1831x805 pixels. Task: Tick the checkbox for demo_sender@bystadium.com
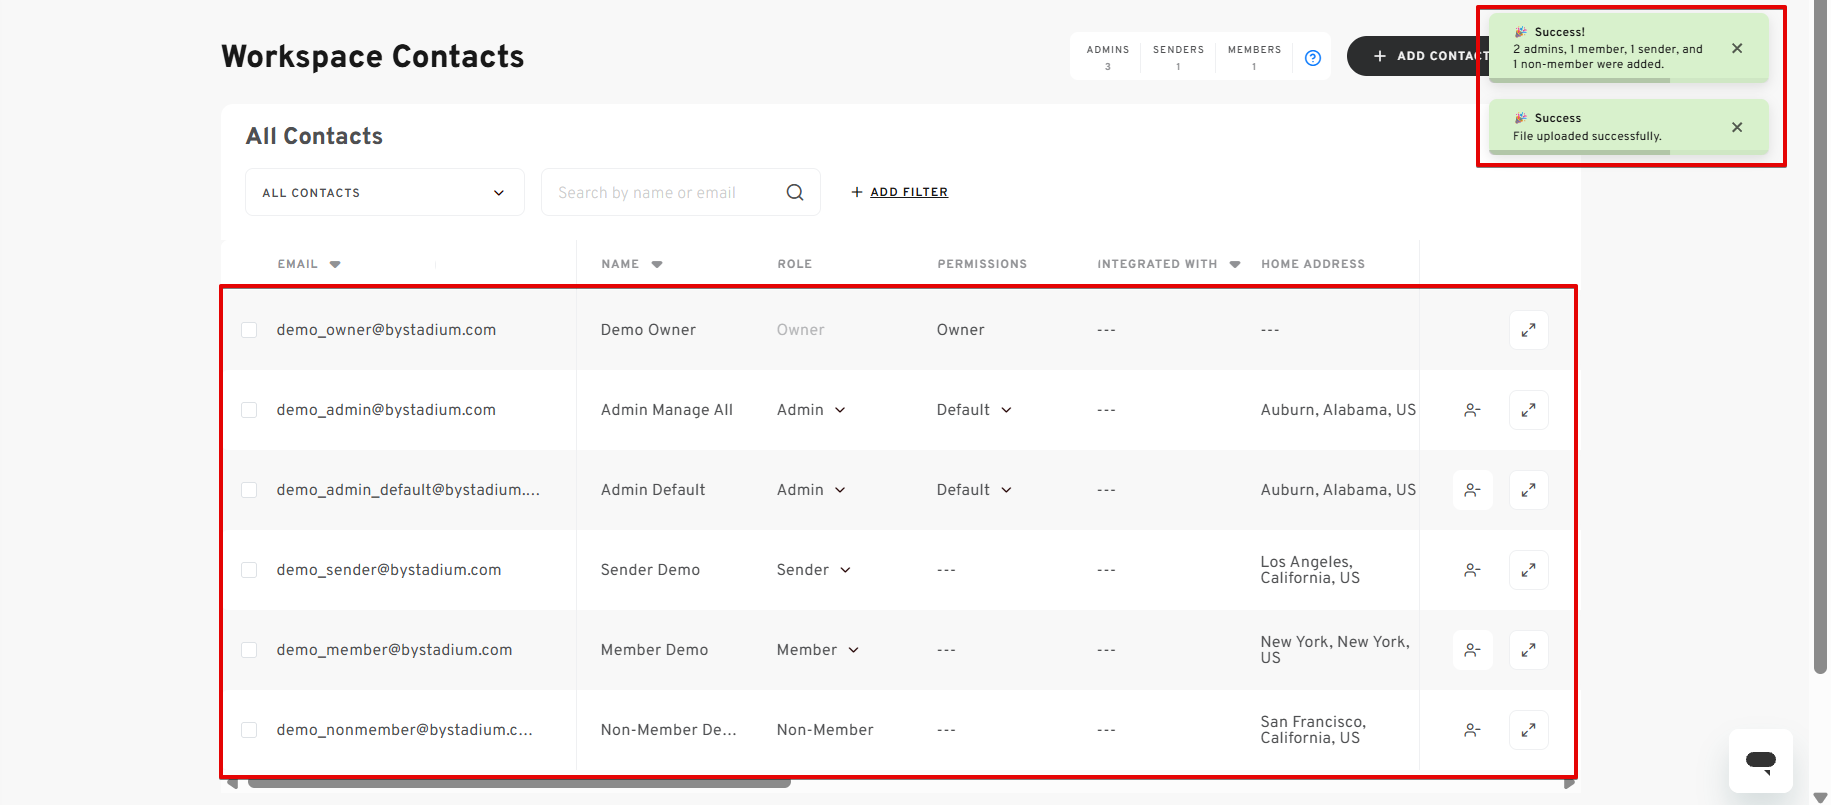click(249, 570)
